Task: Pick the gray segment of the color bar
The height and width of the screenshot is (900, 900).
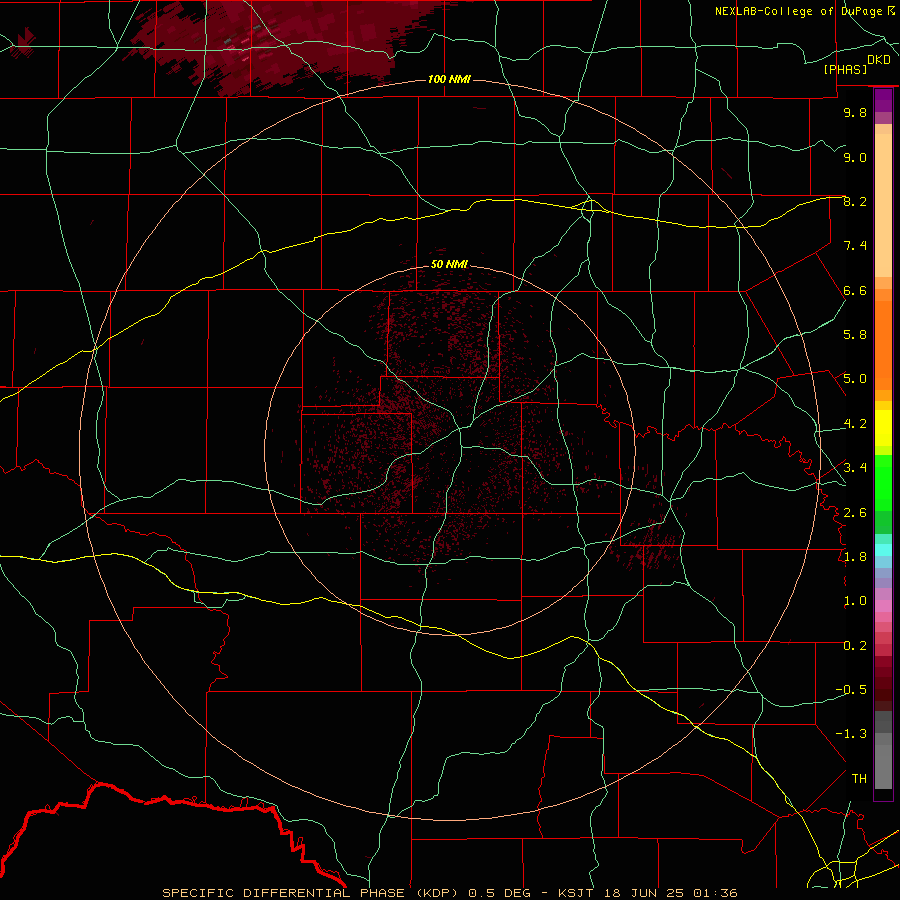Action: pos(883,750)
